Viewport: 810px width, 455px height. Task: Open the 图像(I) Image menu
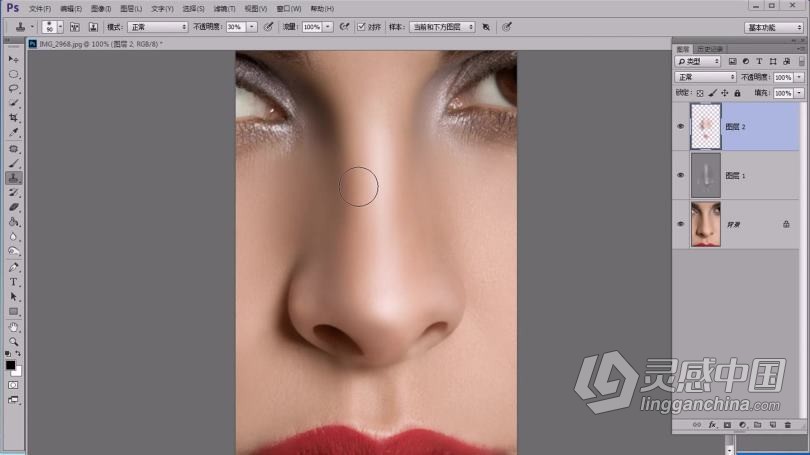click(x=101, y=9)
